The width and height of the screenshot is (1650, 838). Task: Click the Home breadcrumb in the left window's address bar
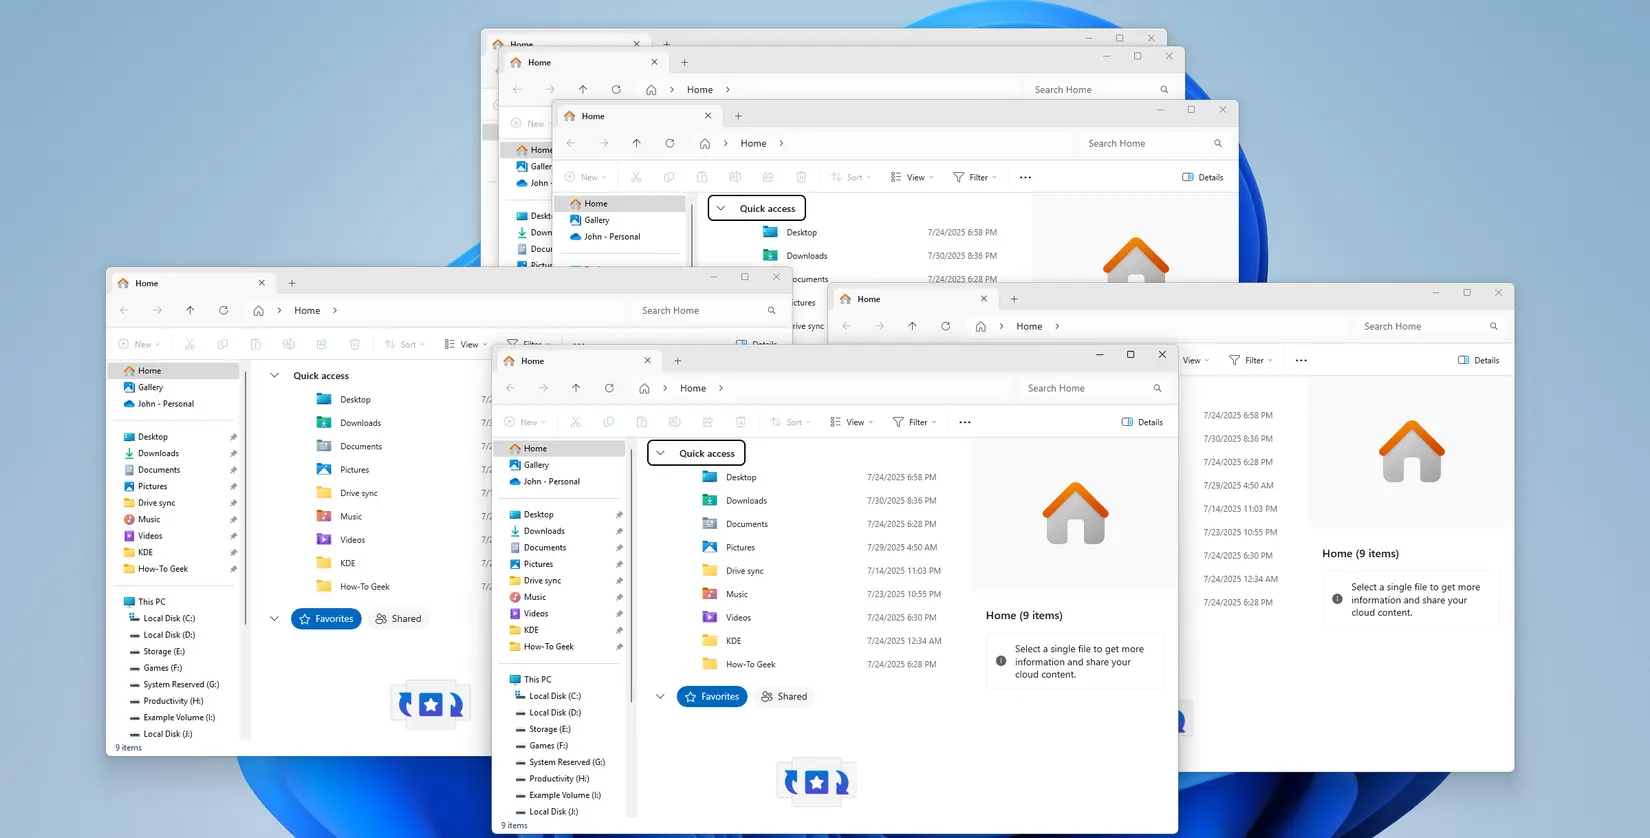tap(307, 310)
